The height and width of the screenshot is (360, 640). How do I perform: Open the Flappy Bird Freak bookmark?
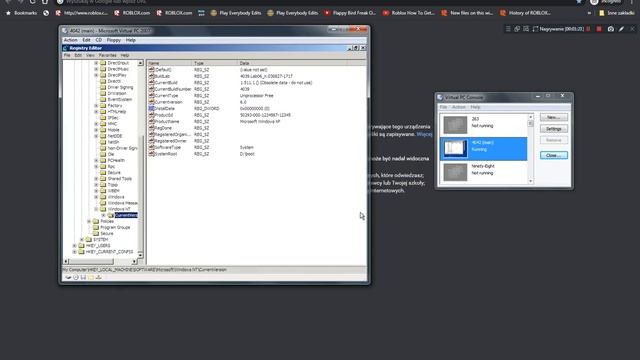pyautogui.click(x=349, y=13)
